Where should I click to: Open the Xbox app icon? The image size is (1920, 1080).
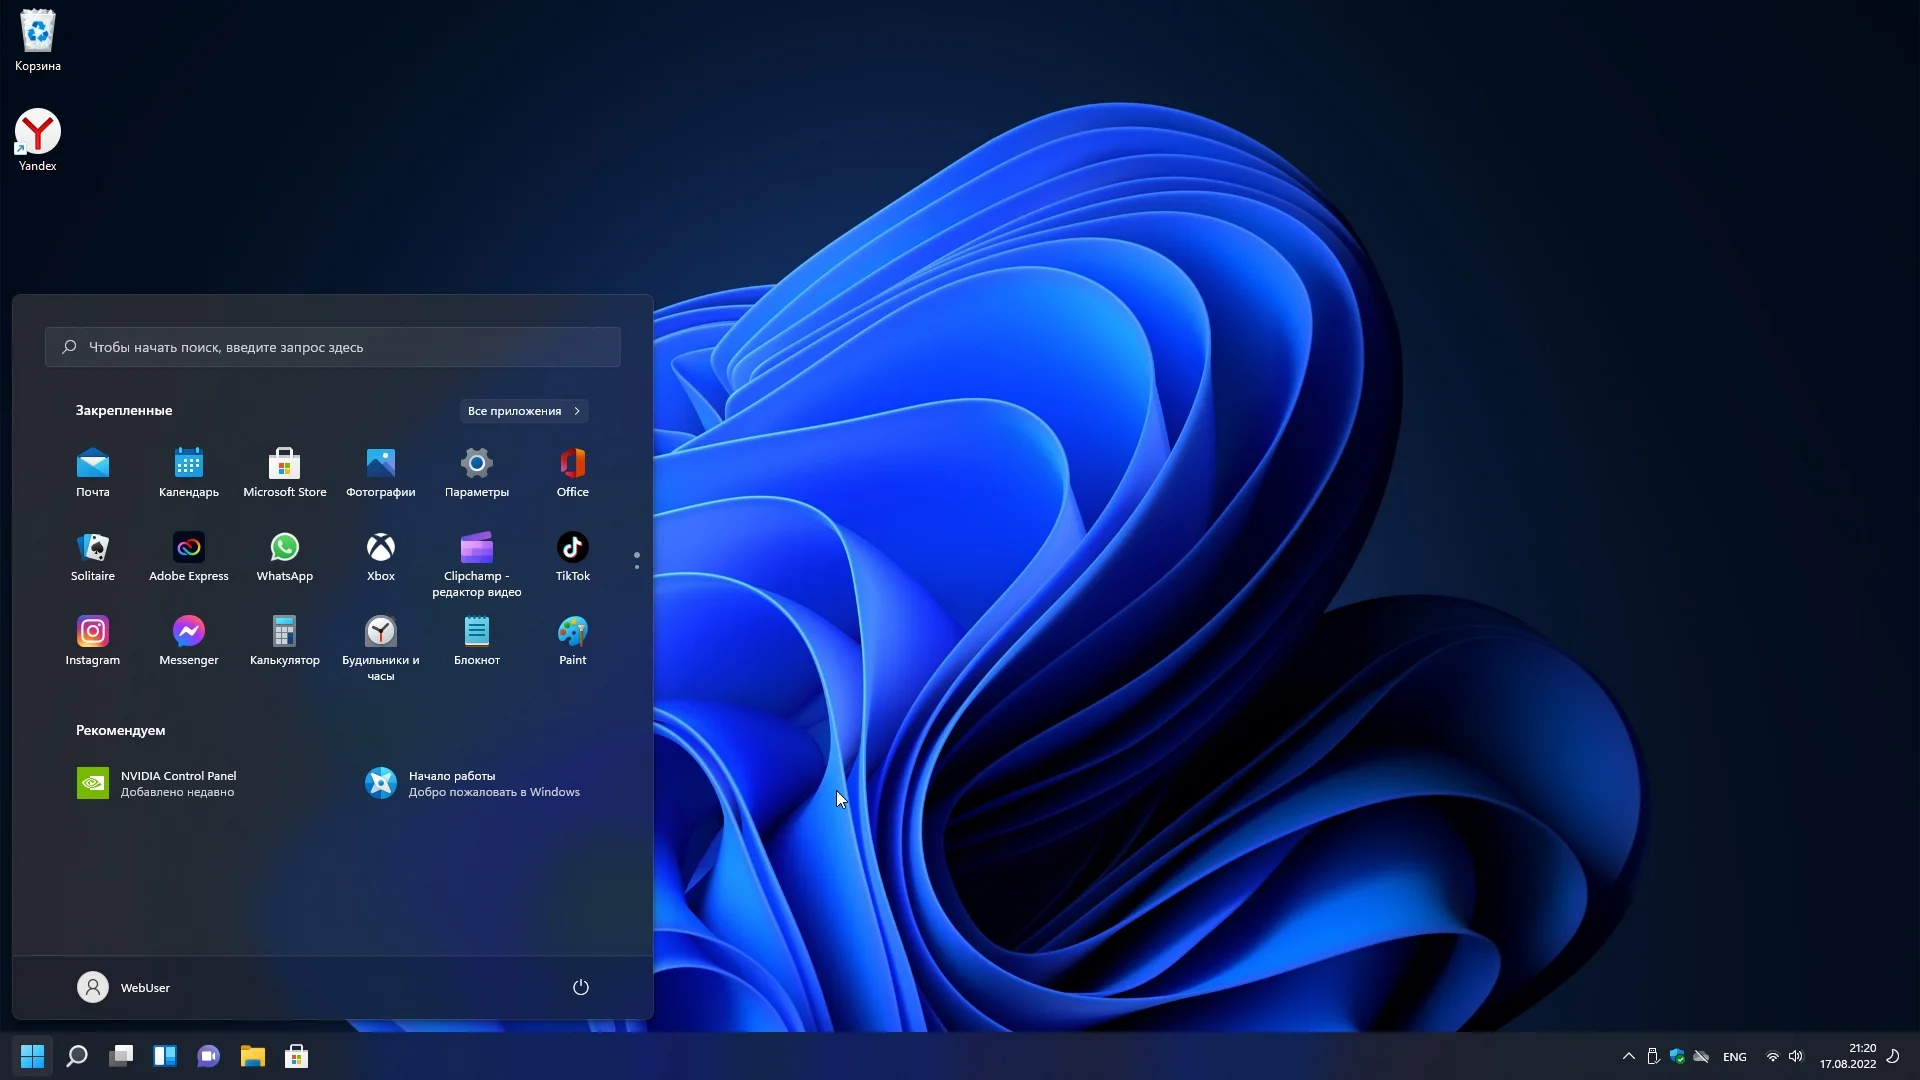(380, 548)
